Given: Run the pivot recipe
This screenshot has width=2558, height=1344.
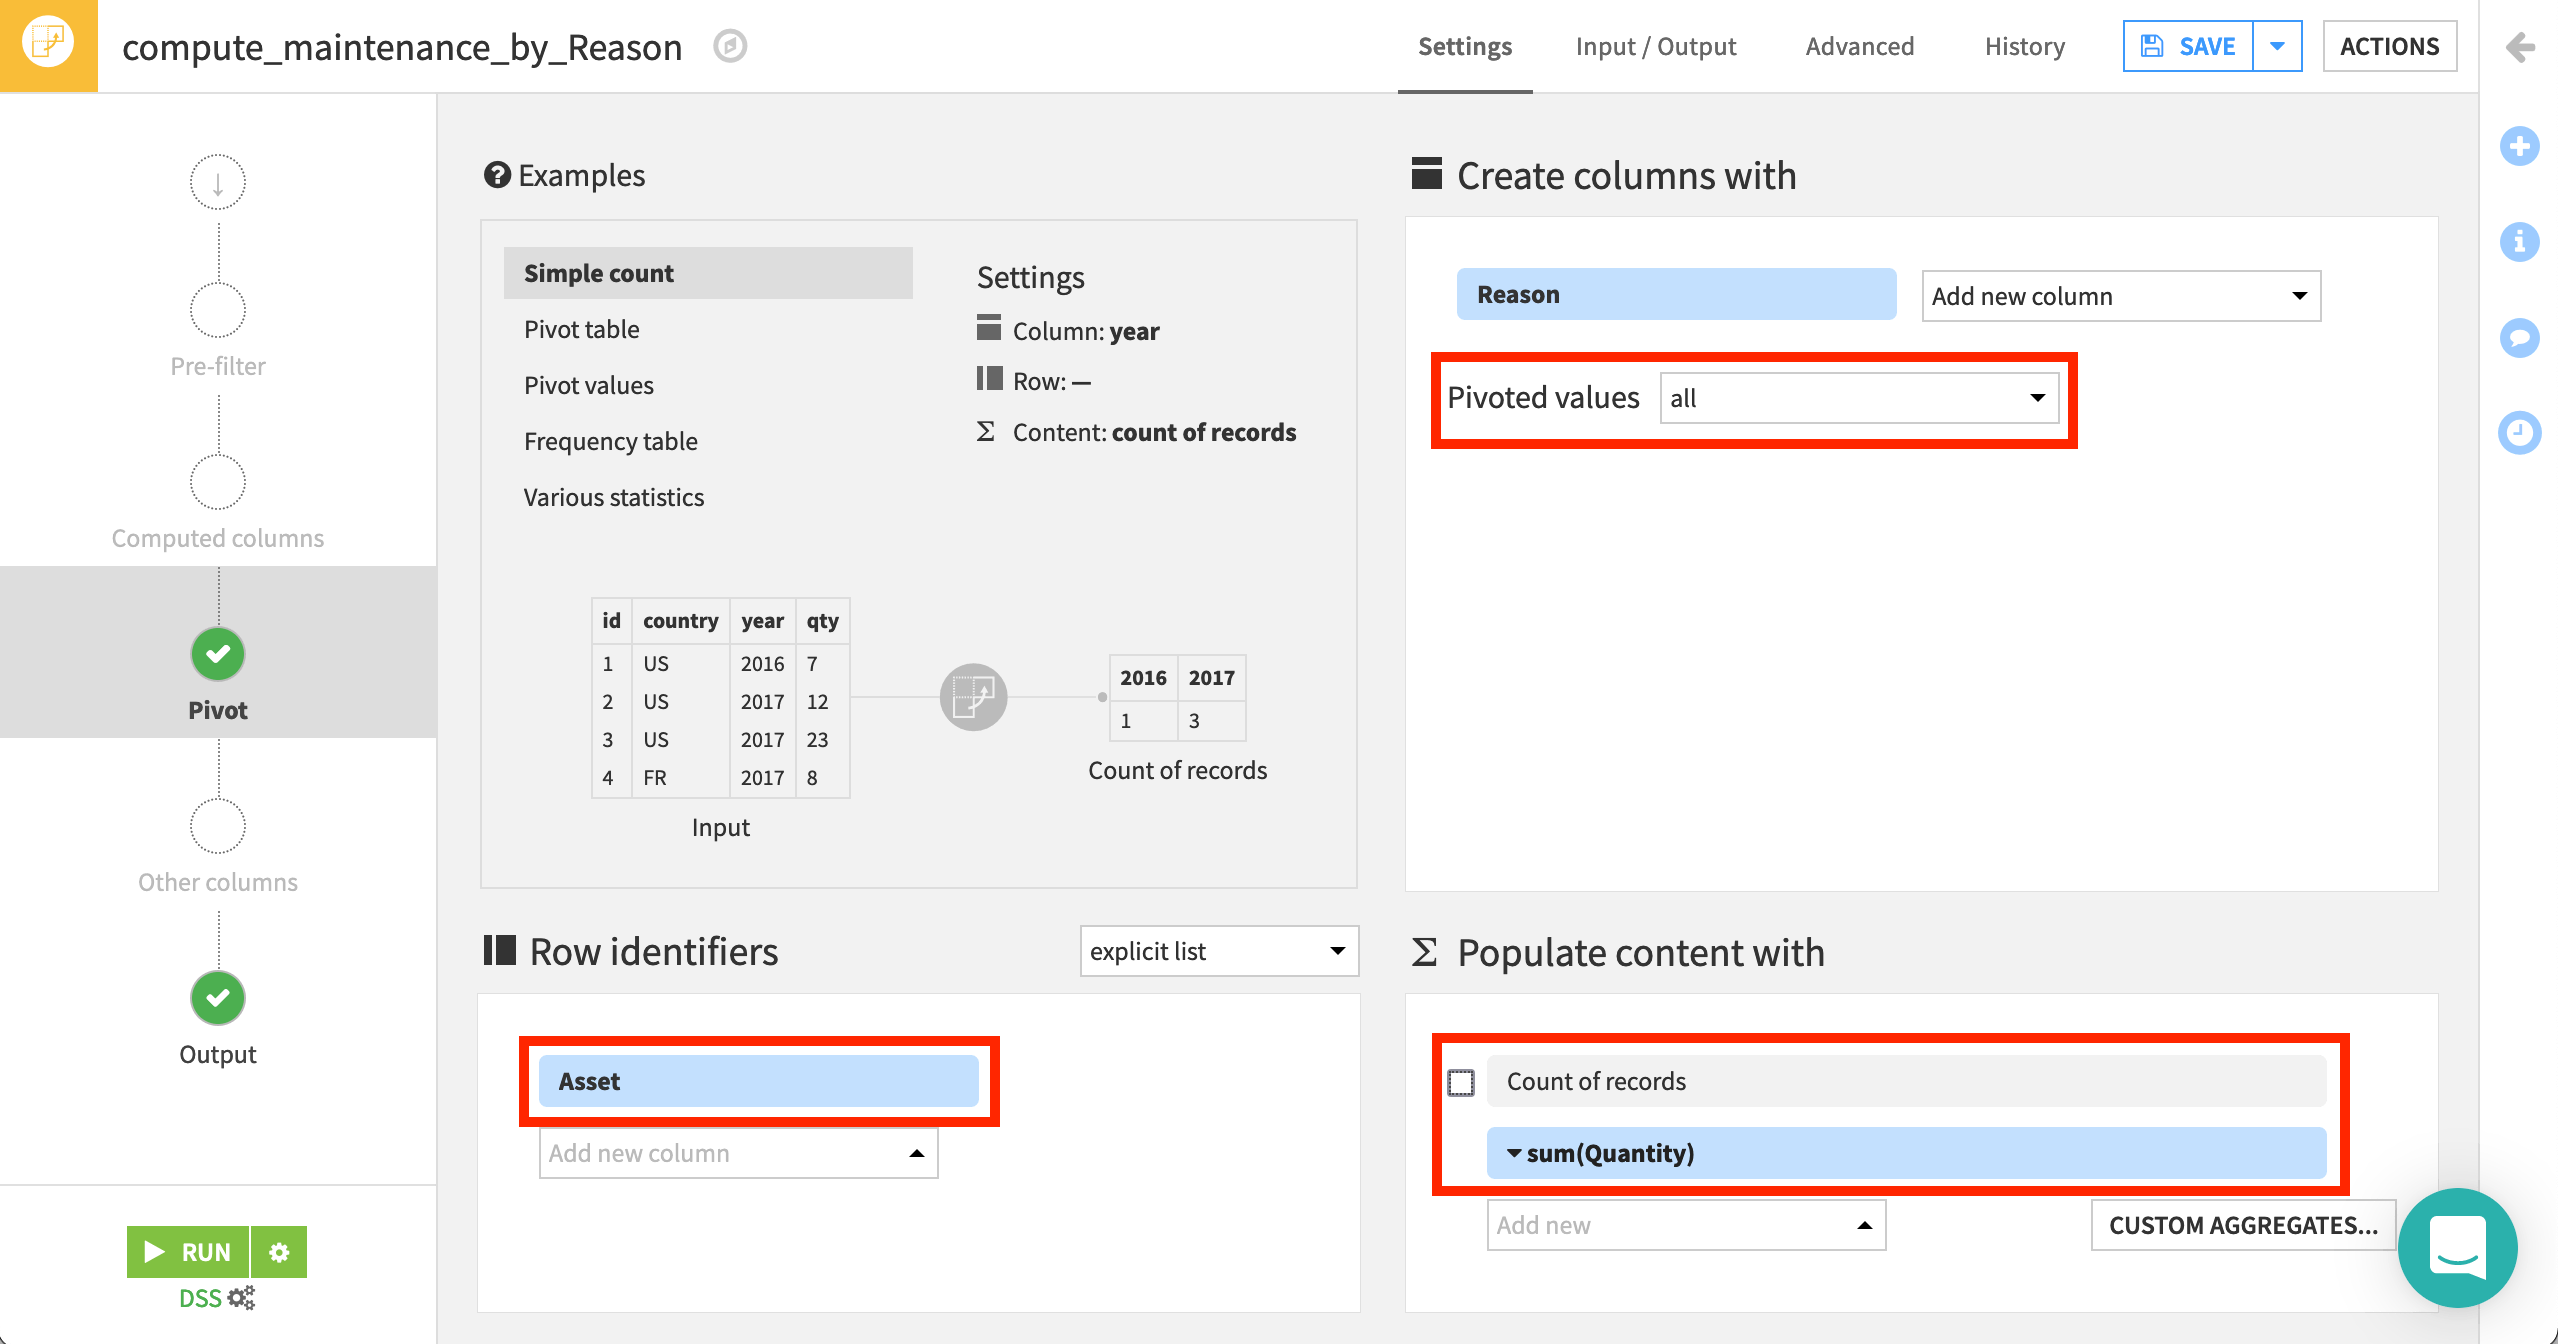Looking at the screenshot, I should click(x=188, y=1251).
